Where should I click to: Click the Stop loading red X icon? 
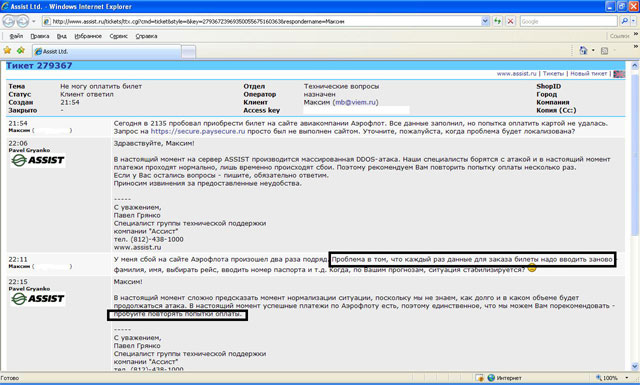(510, 21)
